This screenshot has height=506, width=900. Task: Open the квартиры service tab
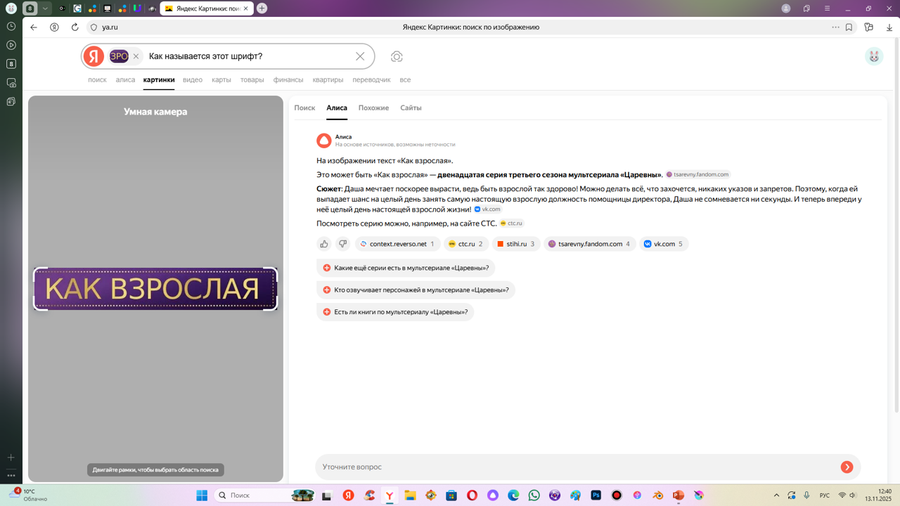coord(328,80)
